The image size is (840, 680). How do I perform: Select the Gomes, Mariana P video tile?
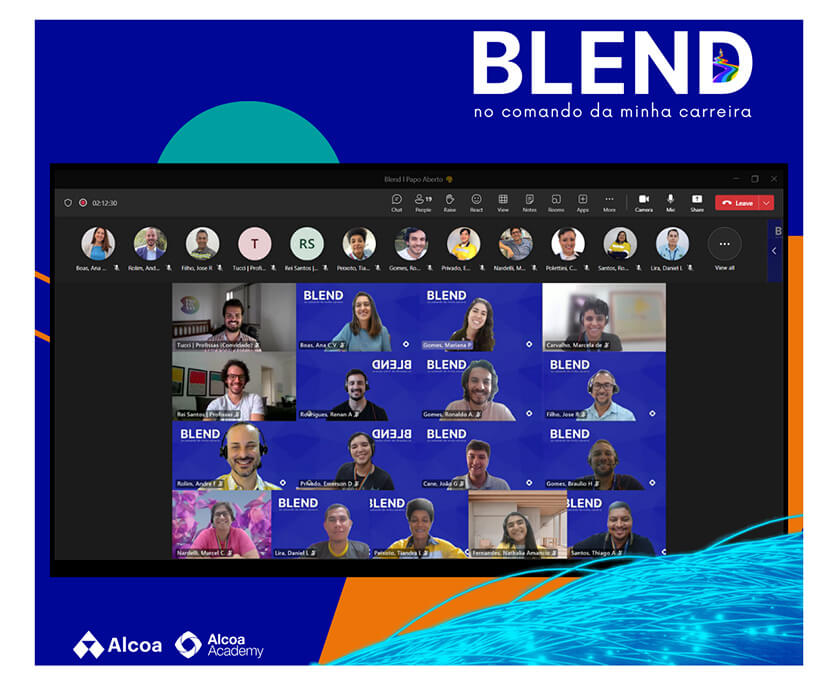[481, 317]
